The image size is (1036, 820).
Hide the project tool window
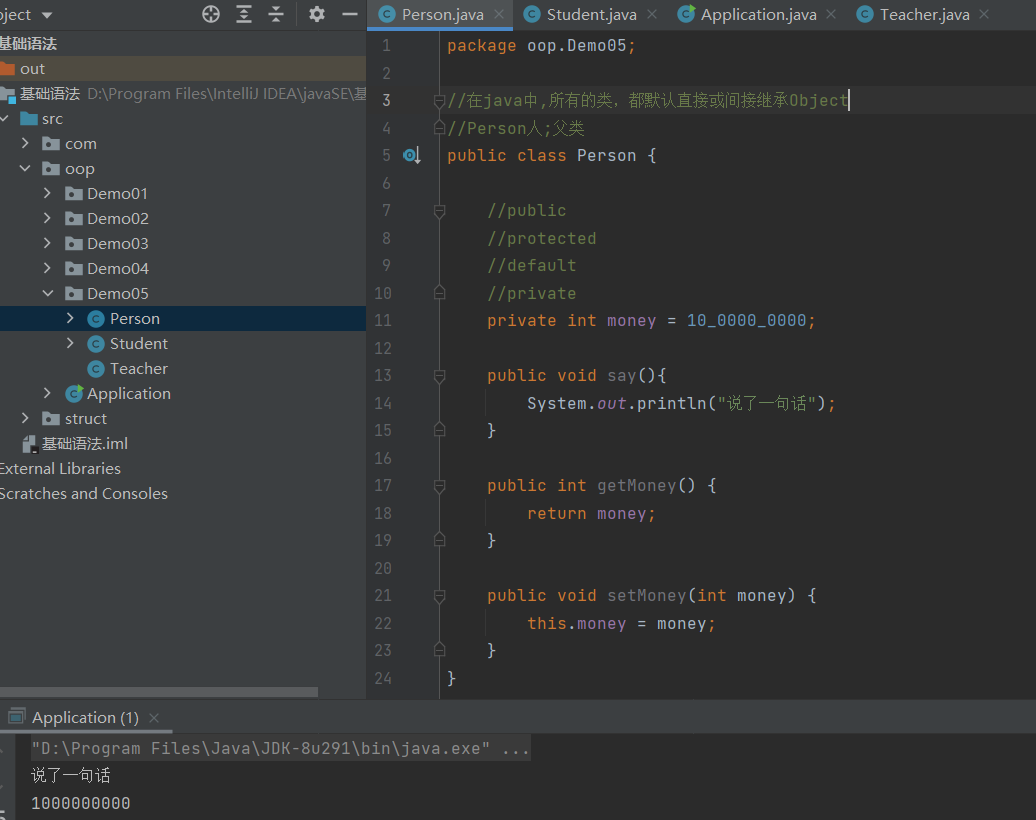(349, 14)
